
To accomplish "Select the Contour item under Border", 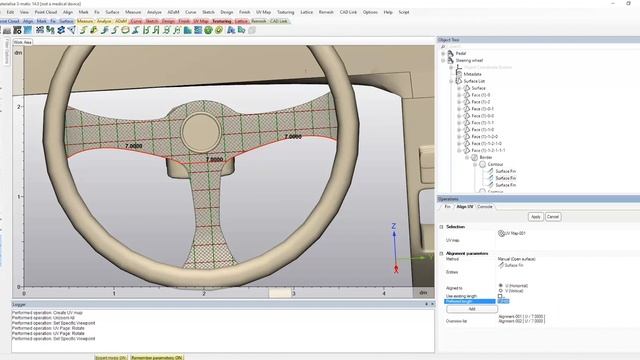I will (x=495, y=164).
